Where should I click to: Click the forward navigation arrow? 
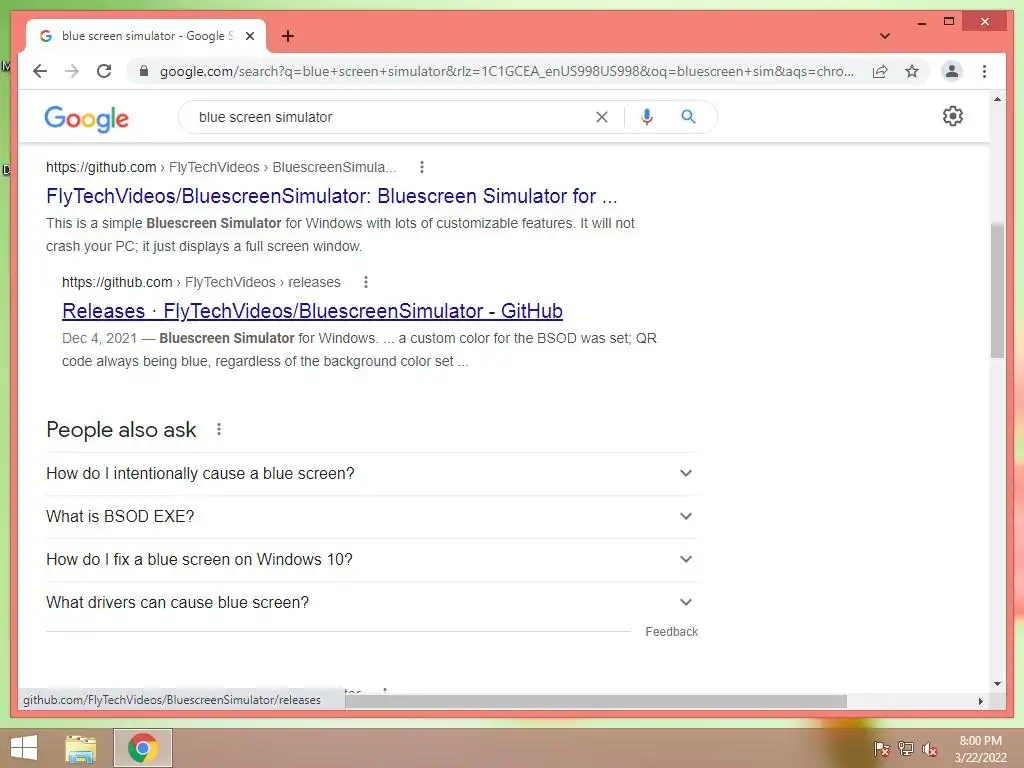pos(72,71)
